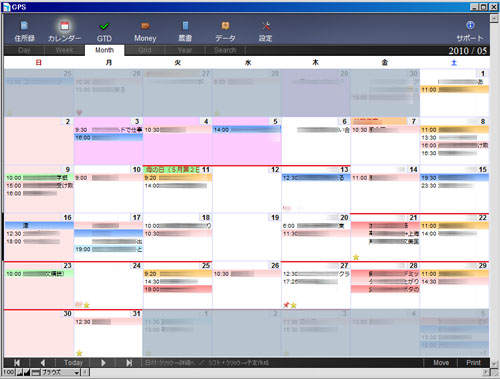Go to next month arrow
This screenshot has height=379, width=500.
pyautogui.click(x=103, y=363)
